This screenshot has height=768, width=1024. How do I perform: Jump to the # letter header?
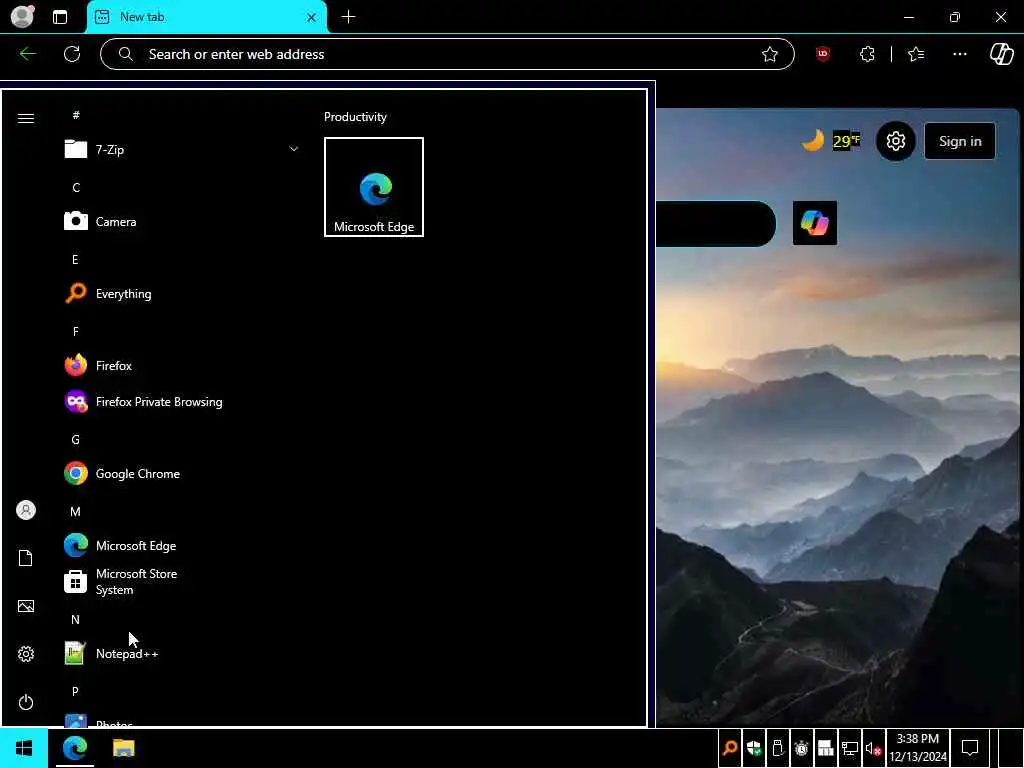click(x=76, y=115)
